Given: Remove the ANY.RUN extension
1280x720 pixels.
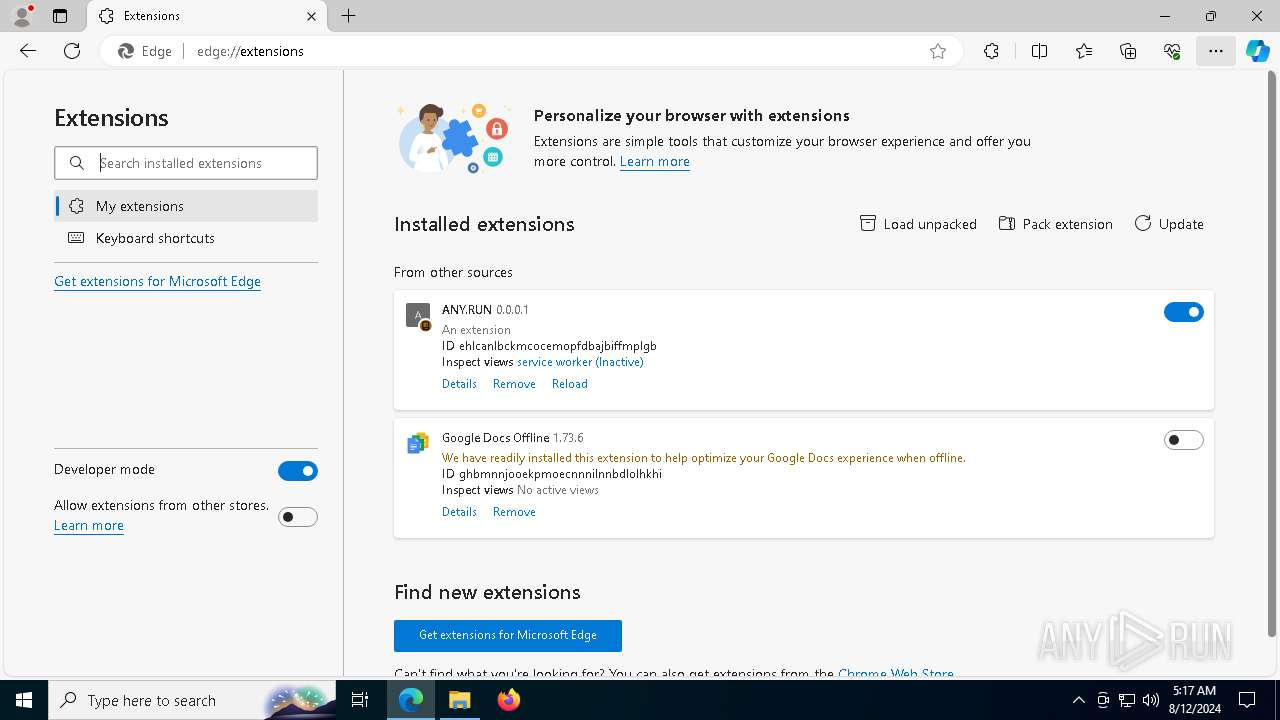Looking at the screenshot, I should [x=514, y=384].
